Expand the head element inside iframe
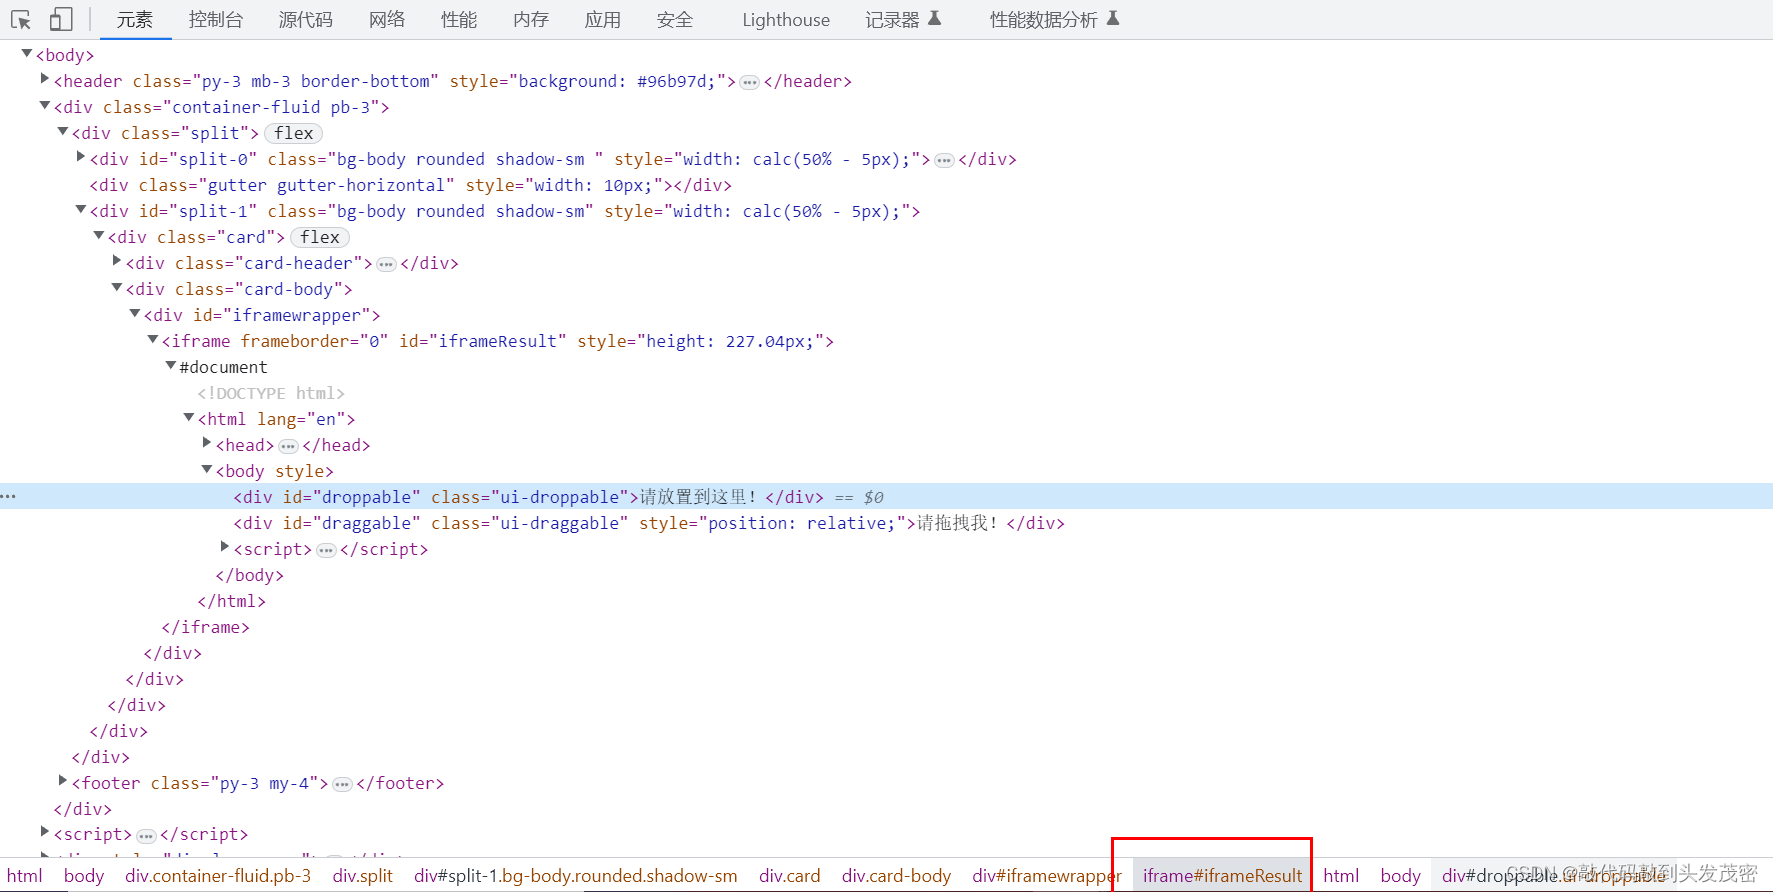This screenshot has height=892, width=1773. (x=207, y=443)
